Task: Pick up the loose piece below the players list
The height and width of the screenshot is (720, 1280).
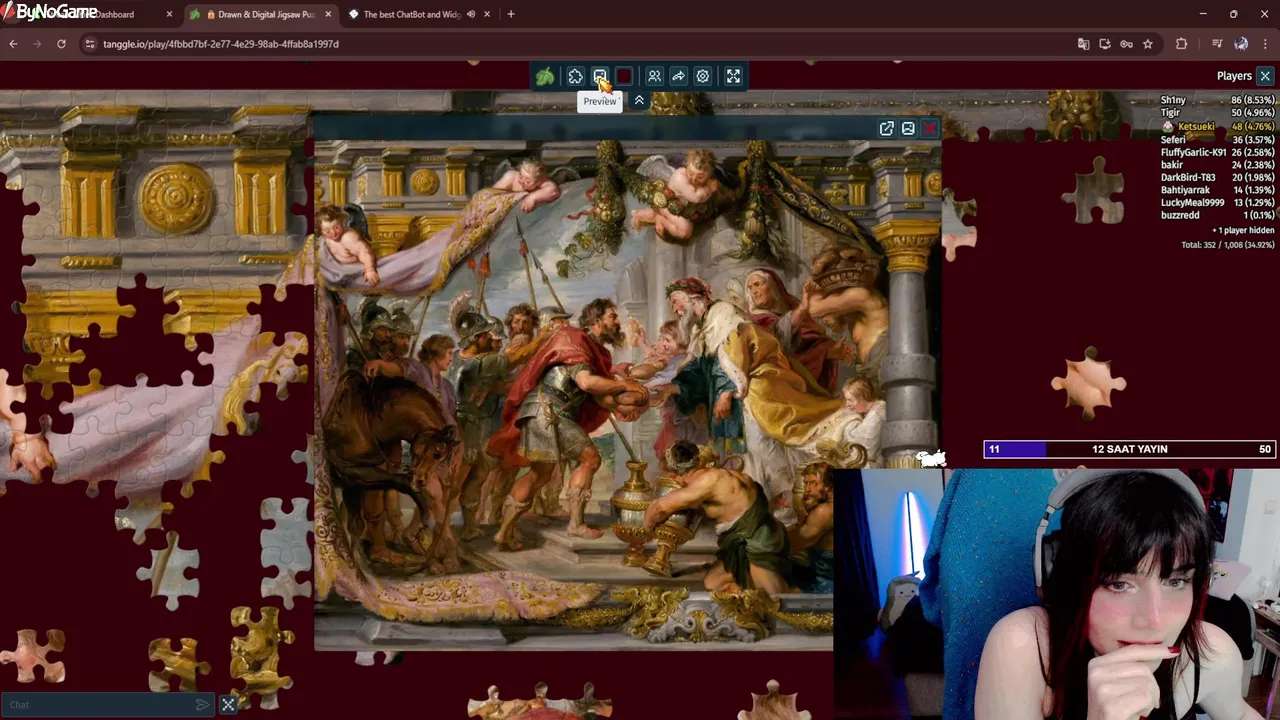Action: tap(1093, 190)
